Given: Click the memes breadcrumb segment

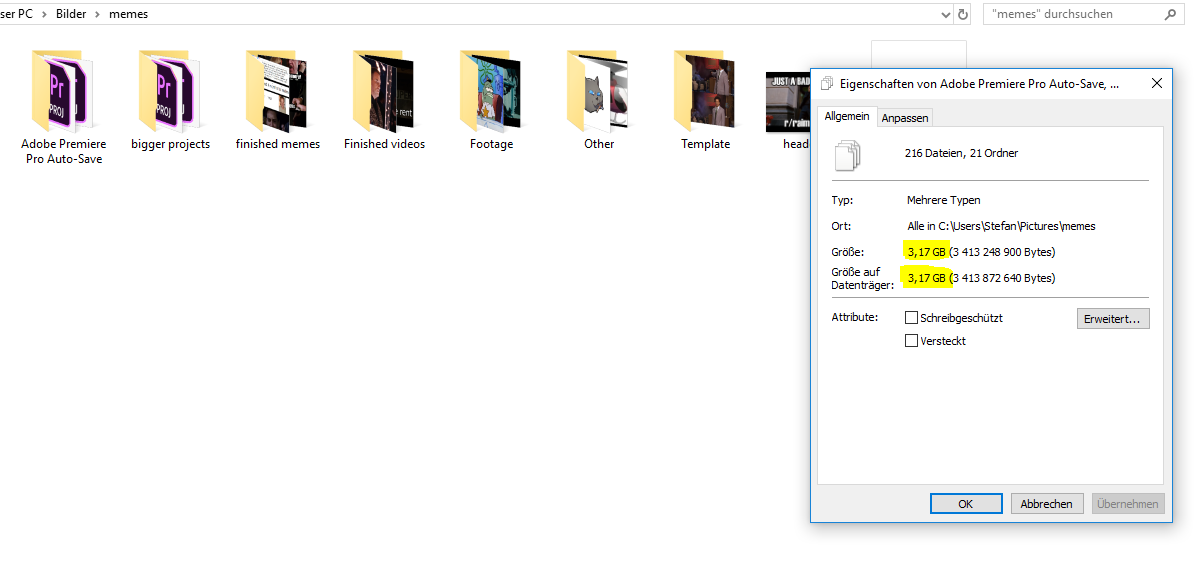Looking at the screenshot, I should tap(129, 14).
